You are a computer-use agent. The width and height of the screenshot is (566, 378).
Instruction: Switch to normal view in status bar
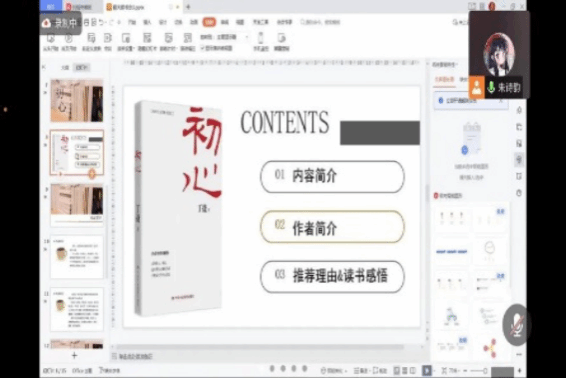[x=397, y=370]
